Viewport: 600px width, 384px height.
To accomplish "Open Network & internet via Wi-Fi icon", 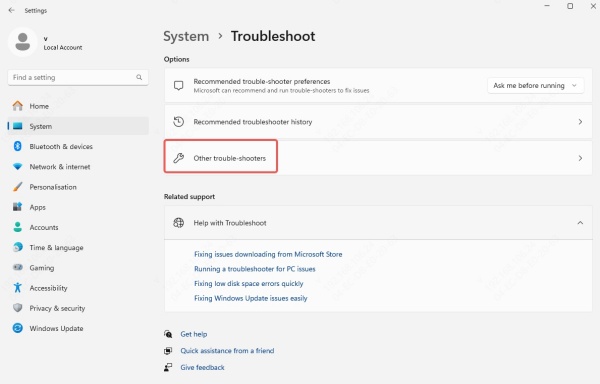I will tap(18, 167).
